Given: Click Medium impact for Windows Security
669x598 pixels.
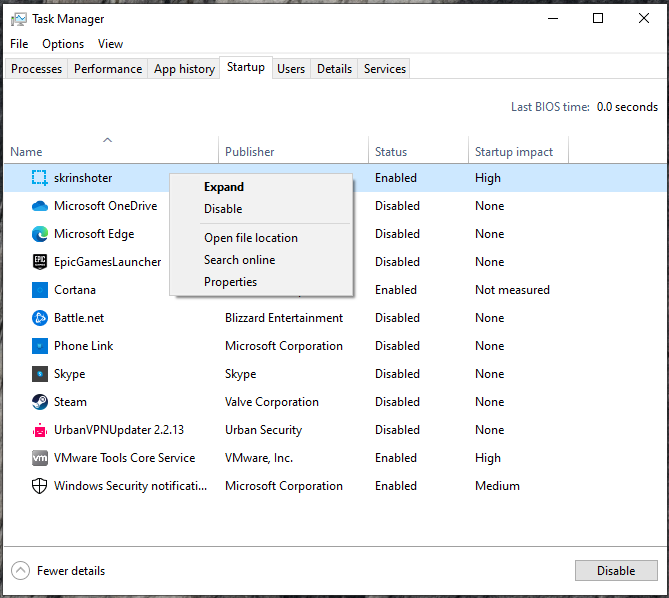Looking at the screenshot, I should (497, 486).
